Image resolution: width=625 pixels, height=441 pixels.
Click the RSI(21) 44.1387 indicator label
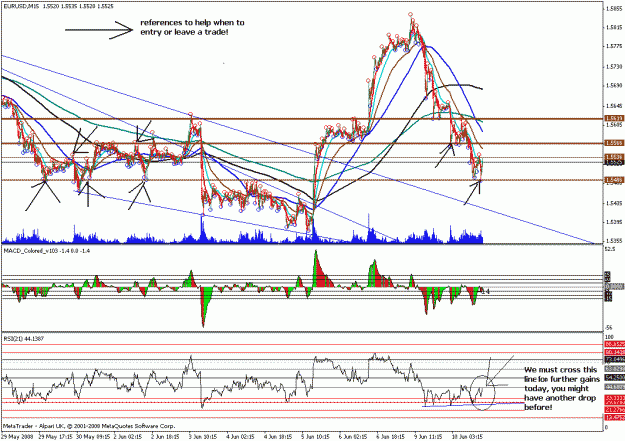tap(24, 339)
